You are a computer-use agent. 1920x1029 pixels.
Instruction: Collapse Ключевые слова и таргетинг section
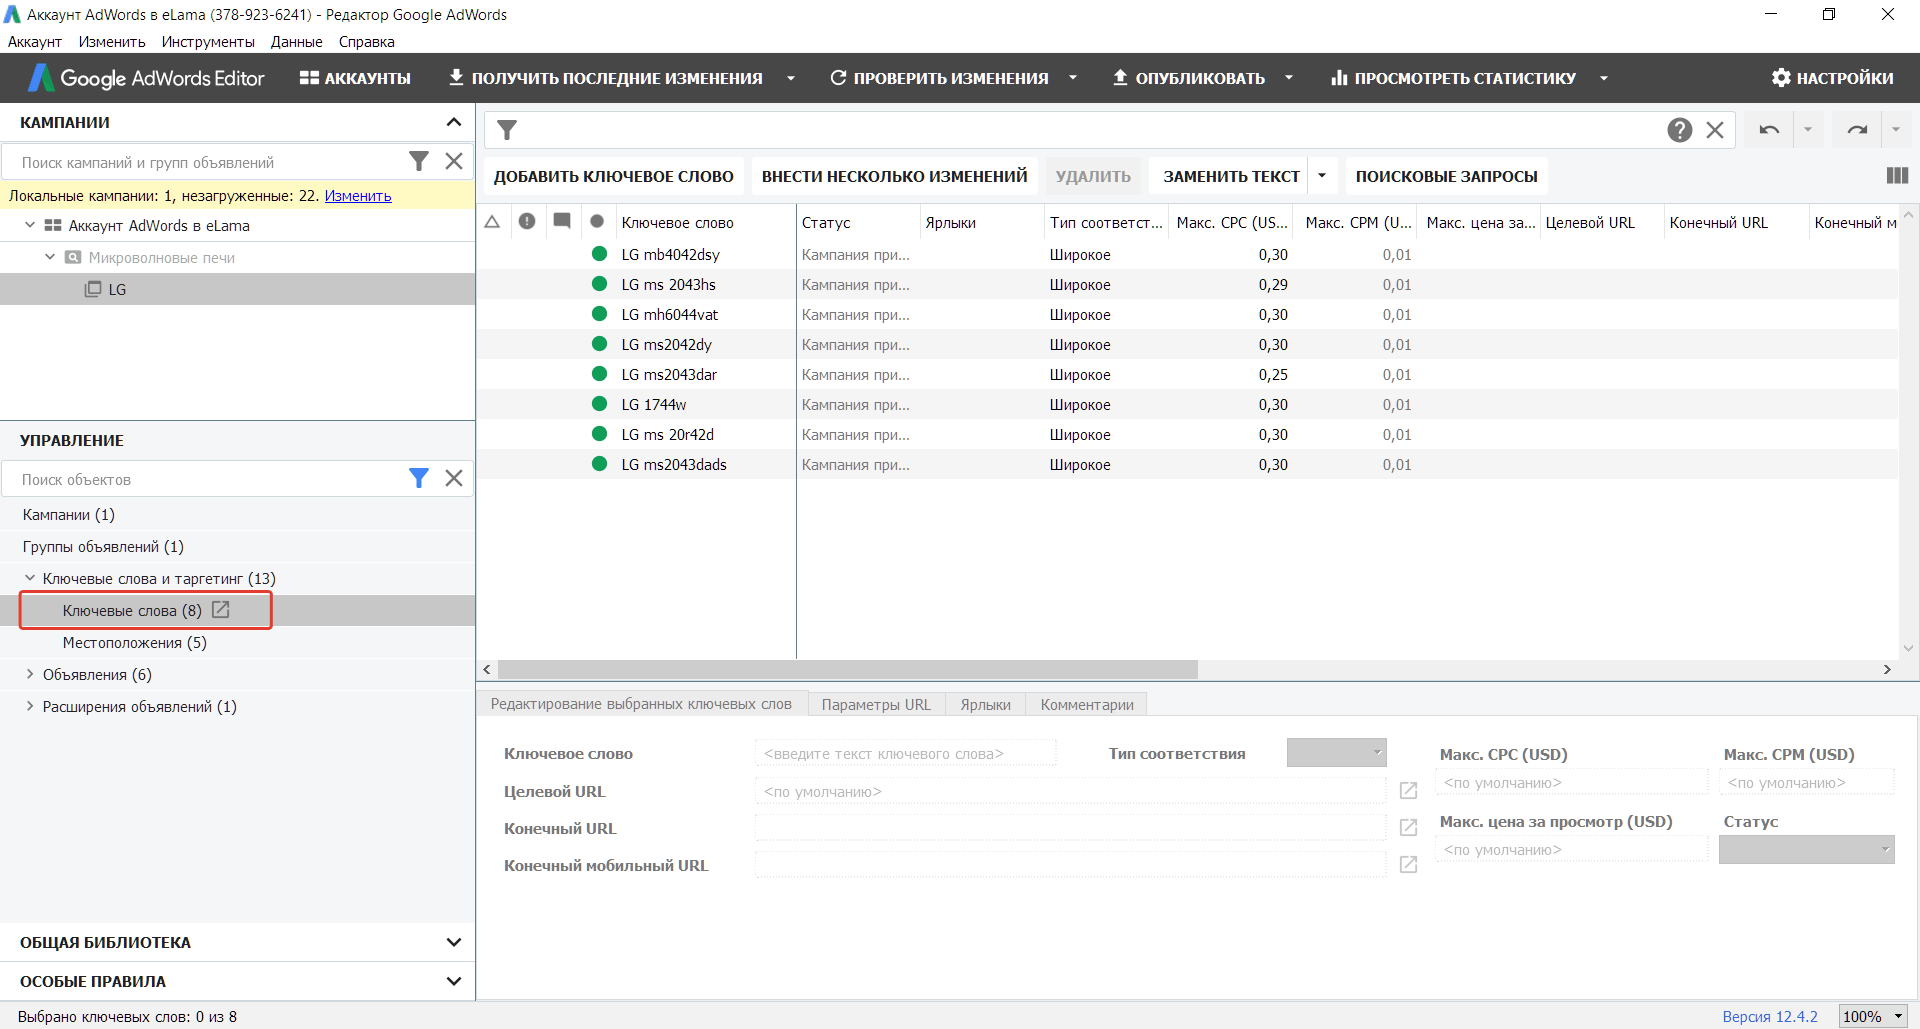click(30, 578)
